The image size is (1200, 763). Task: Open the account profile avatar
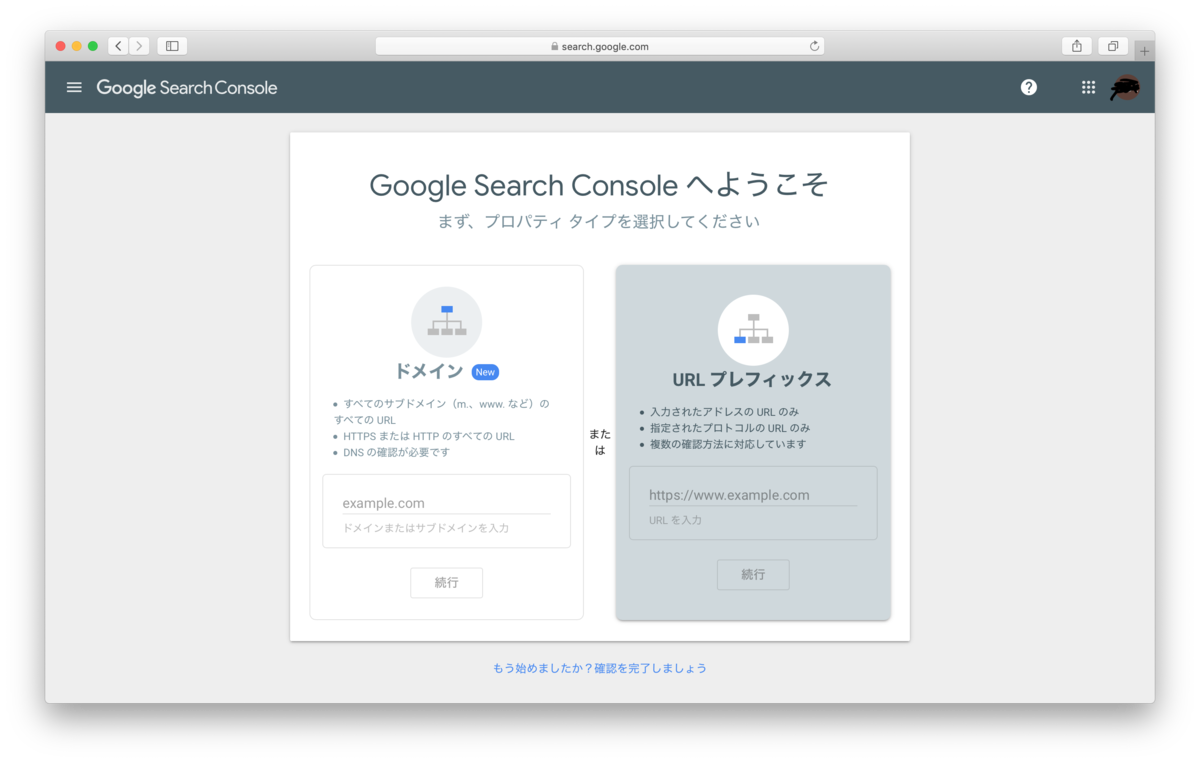pos(1125,88)
